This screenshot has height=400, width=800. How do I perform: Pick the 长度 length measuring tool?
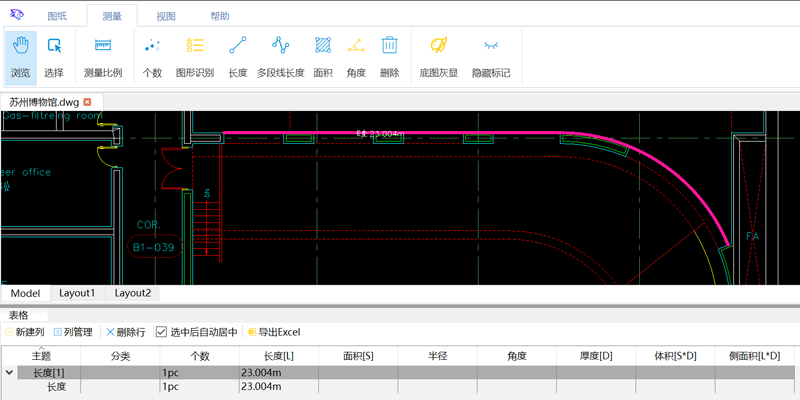(x=237, y=56)
